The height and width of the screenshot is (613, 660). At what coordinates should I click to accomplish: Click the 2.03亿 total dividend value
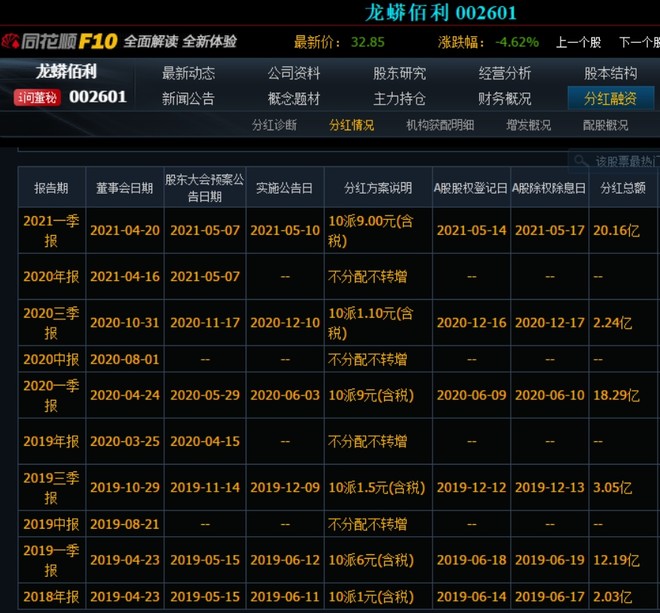coord(612,597)
